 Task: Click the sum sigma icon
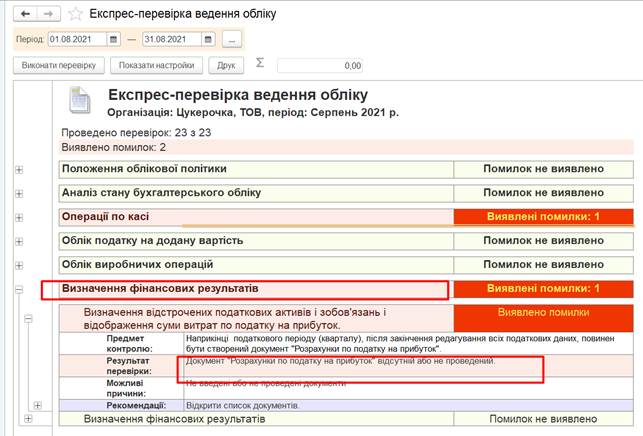261,63
